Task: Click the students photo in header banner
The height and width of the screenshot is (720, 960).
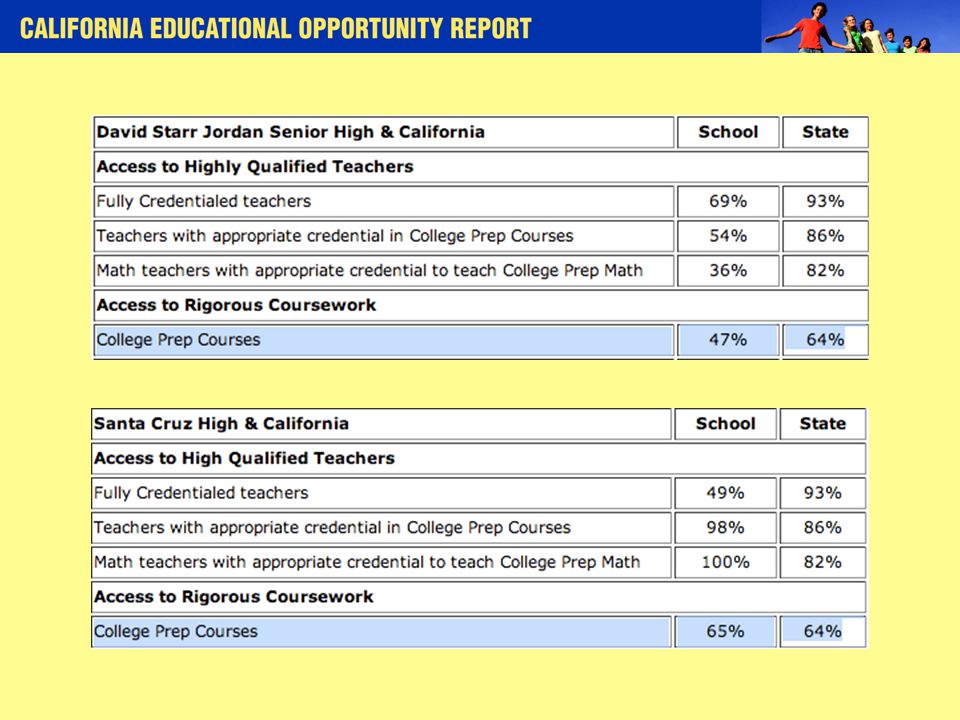Action: click(860, 26)
